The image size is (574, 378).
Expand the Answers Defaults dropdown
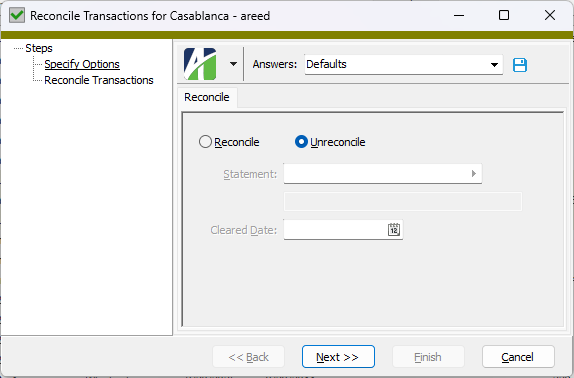point(494,65)
